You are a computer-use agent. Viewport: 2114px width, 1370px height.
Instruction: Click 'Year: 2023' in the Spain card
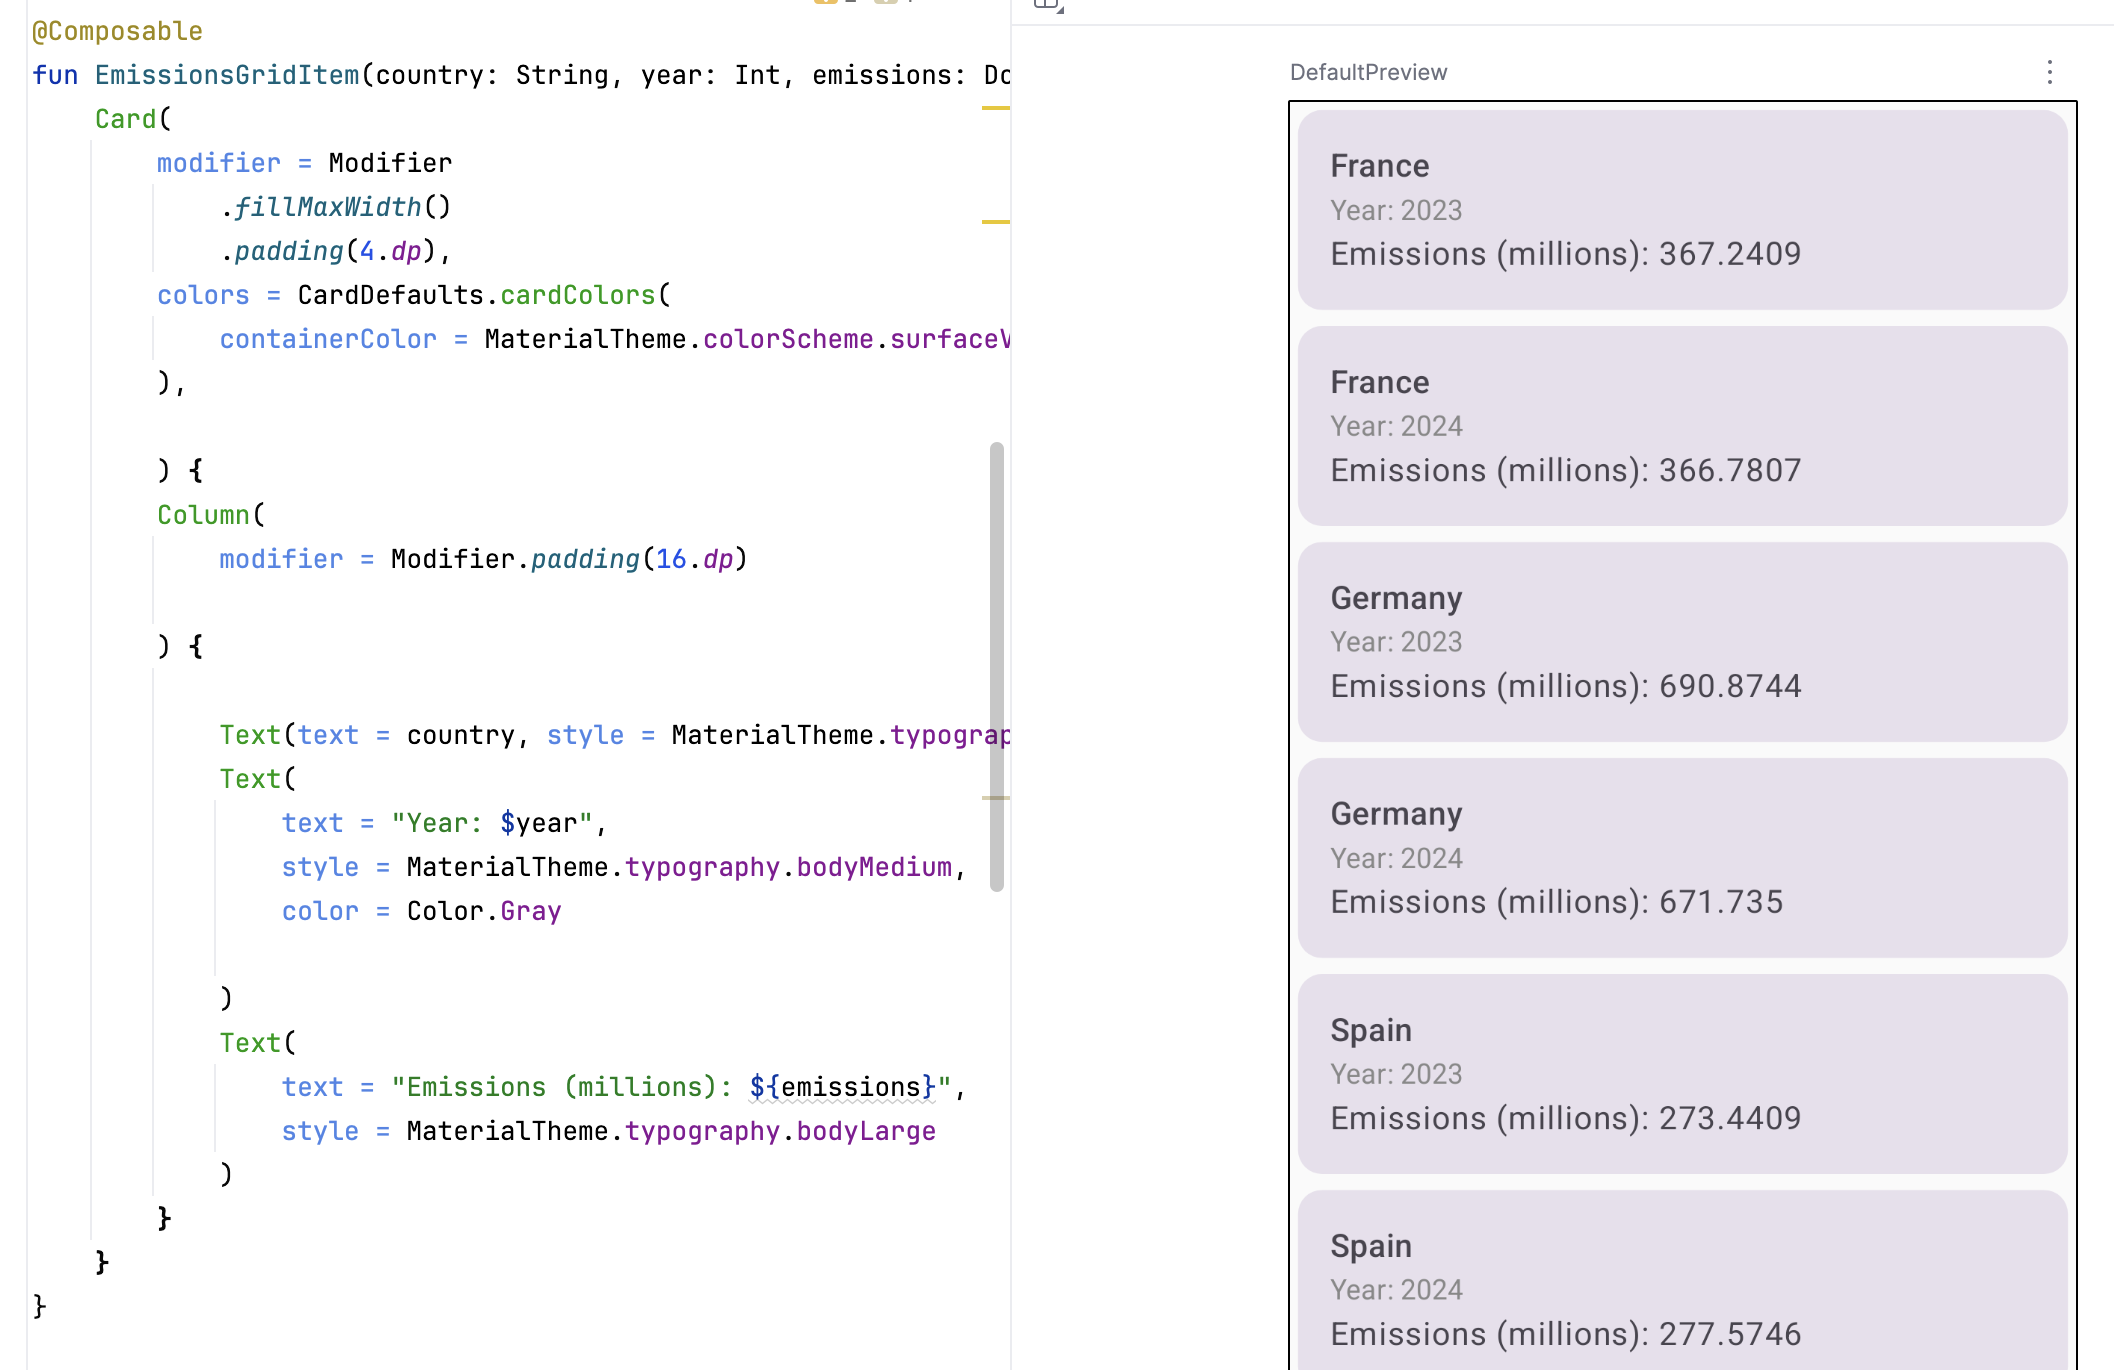coord(1396,1074)
